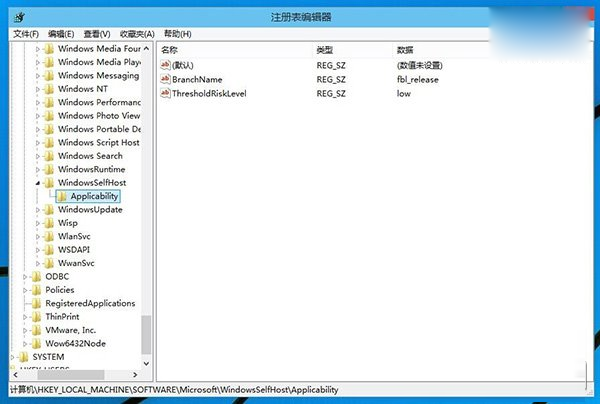Screen dimensions: 601x404
Task: Click the Windows Media Player folder icon
Action: [49, 62]
